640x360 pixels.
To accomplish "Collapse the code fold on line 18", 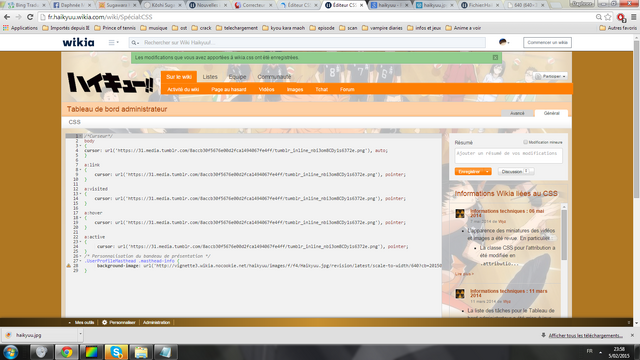I will (80, 218).
